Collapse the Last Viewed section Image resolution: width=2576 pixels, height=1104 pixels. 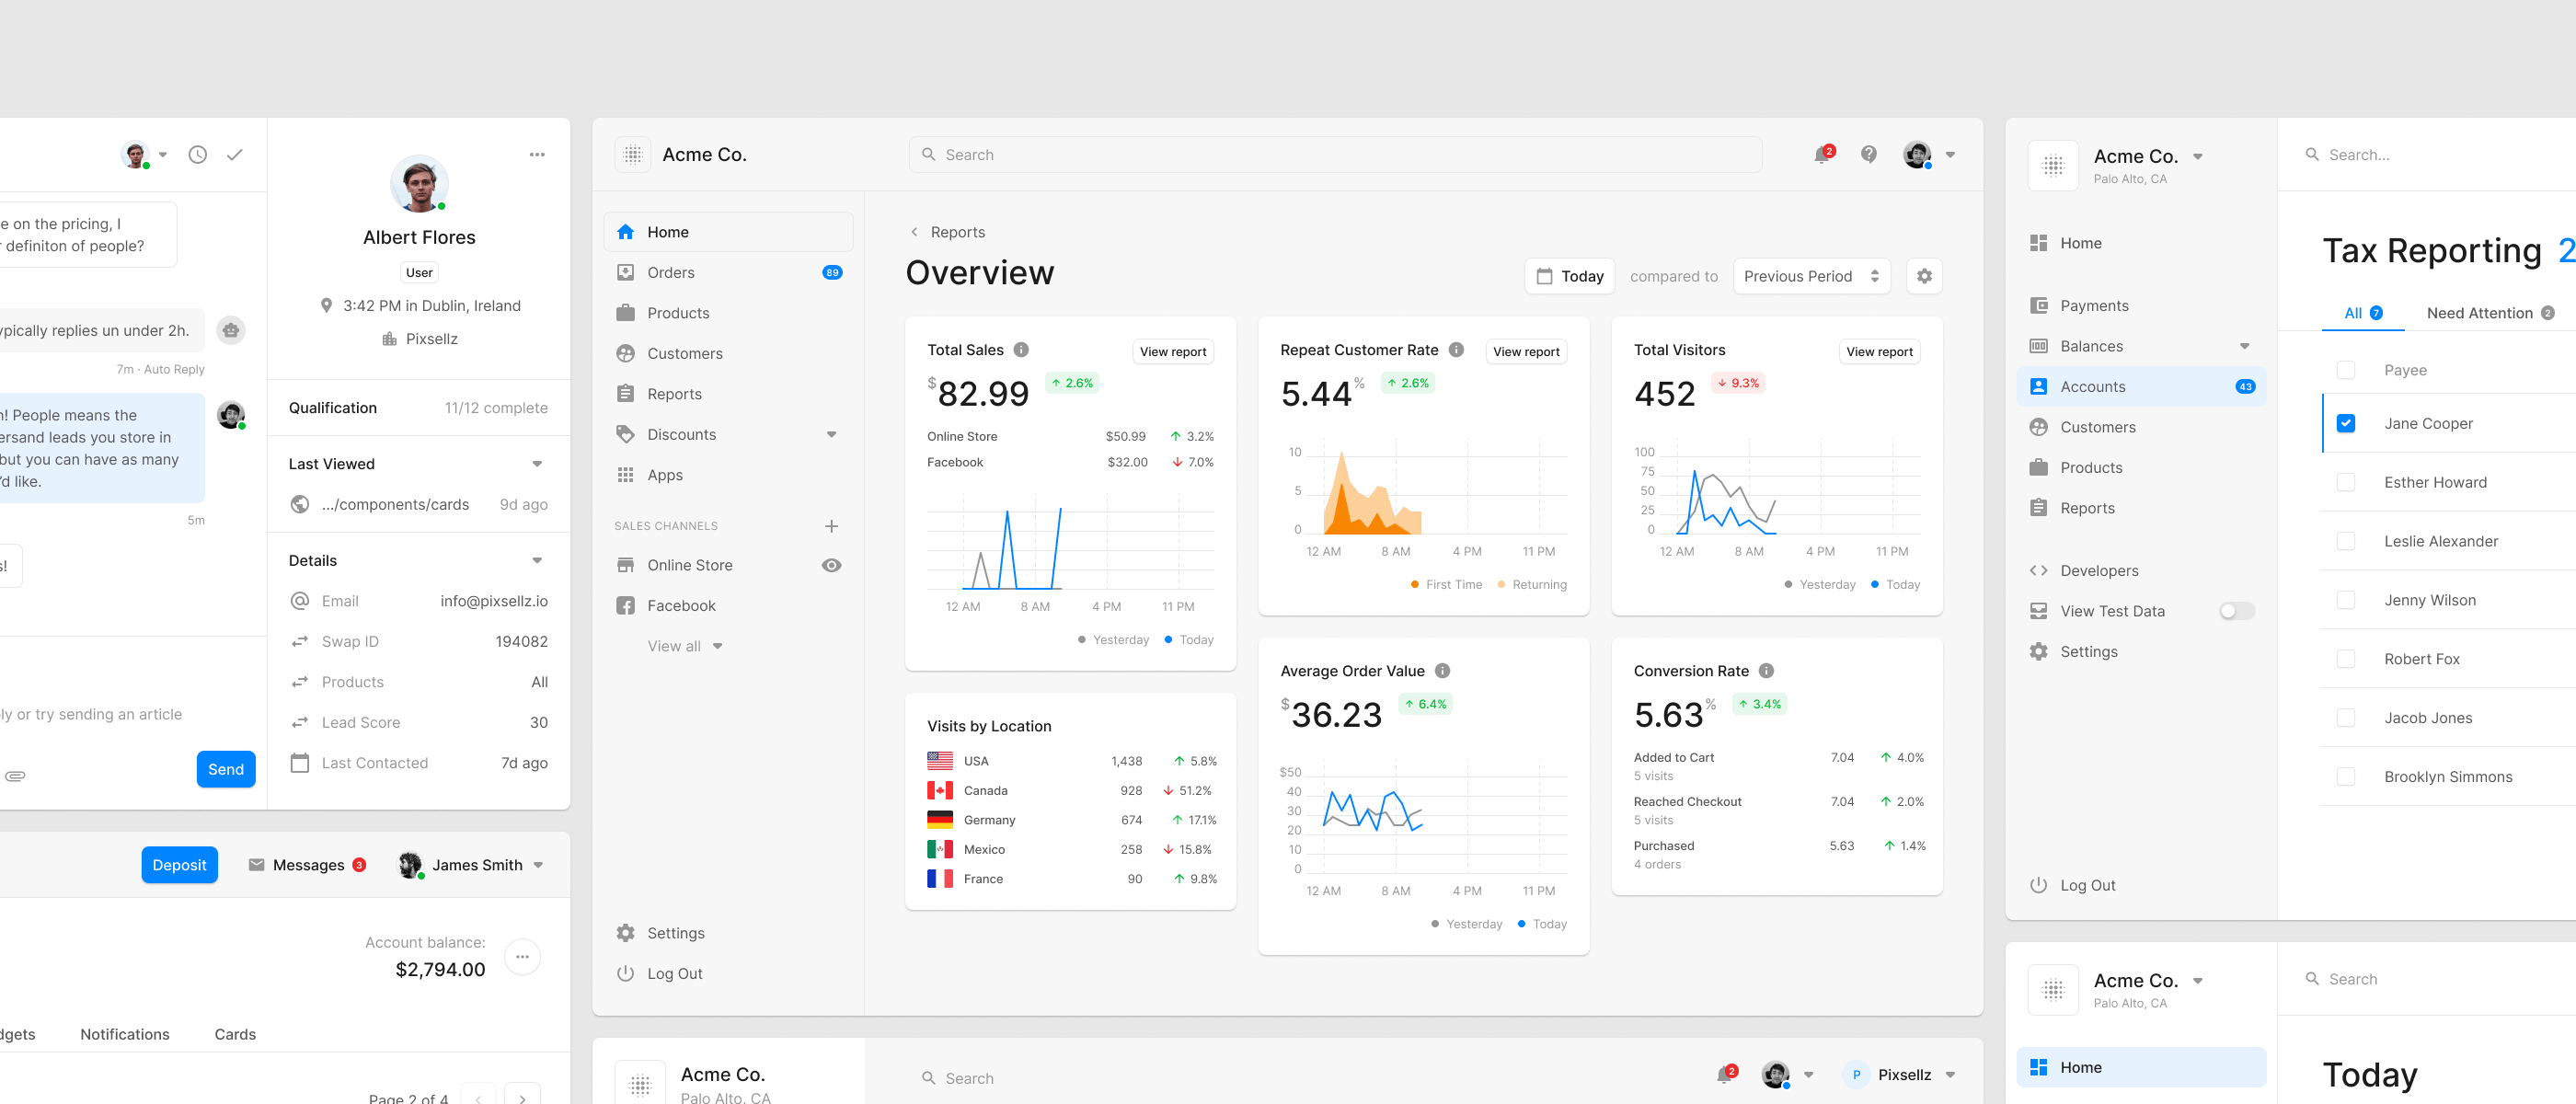[x=537, y=463]
